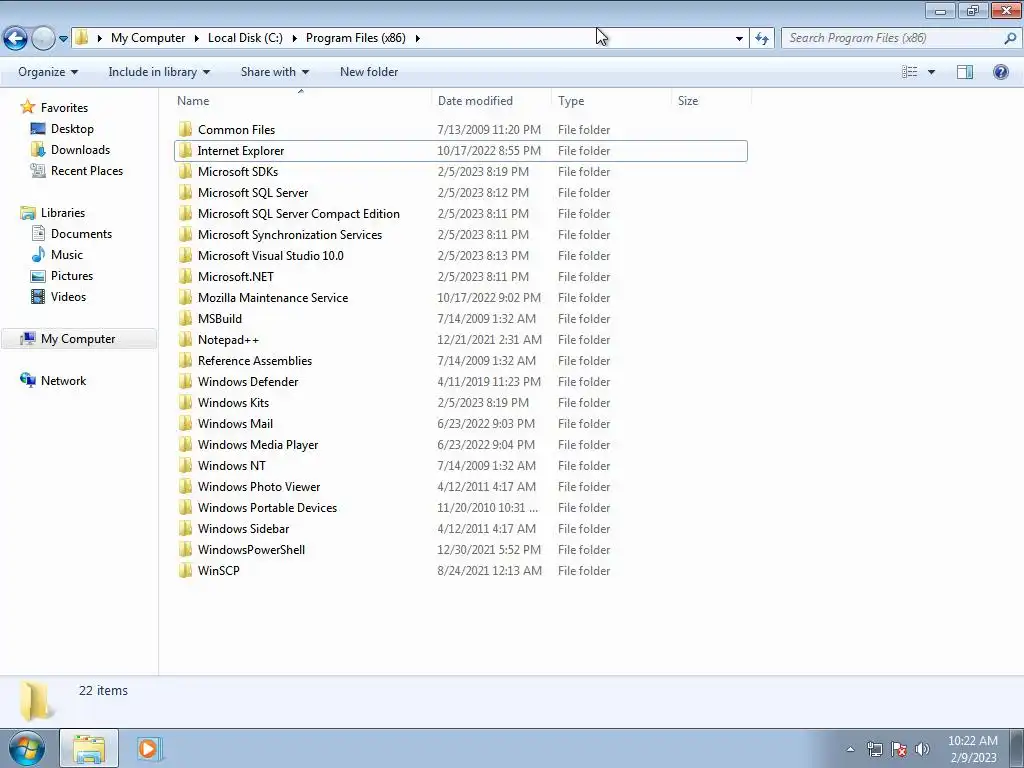This screenshot has width=1024, height=768.
Task: Select Microsoft Visual Studio 10.0 folder icon
Action: [185, 255]
